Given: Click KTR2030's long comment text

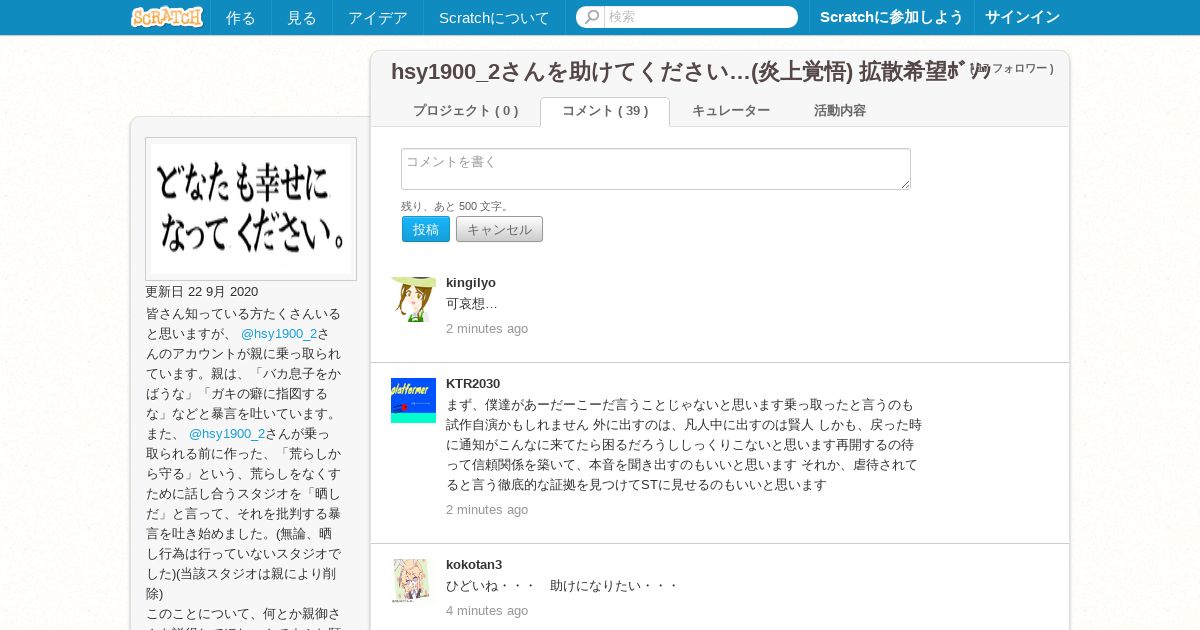Looking at the screenshot, I should coord(684,445).
